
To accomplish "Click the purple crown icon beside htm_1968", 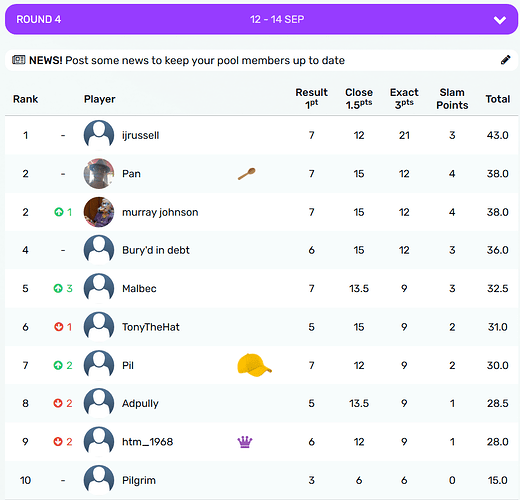I will point(245,442).
